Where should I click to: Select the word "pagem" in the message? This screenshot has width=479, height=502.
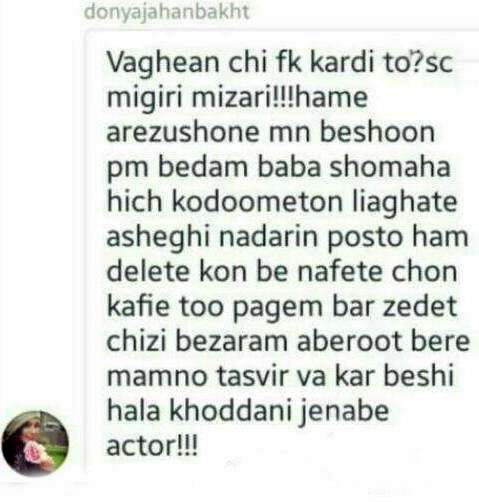[x=277, y=309]
